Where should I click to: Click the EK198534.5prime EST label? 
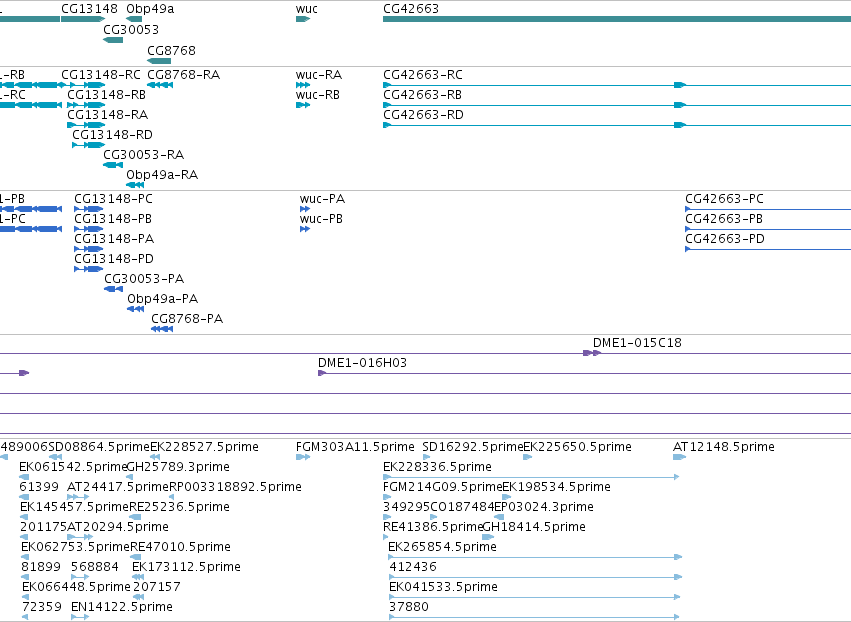click(x=557, y=487)
